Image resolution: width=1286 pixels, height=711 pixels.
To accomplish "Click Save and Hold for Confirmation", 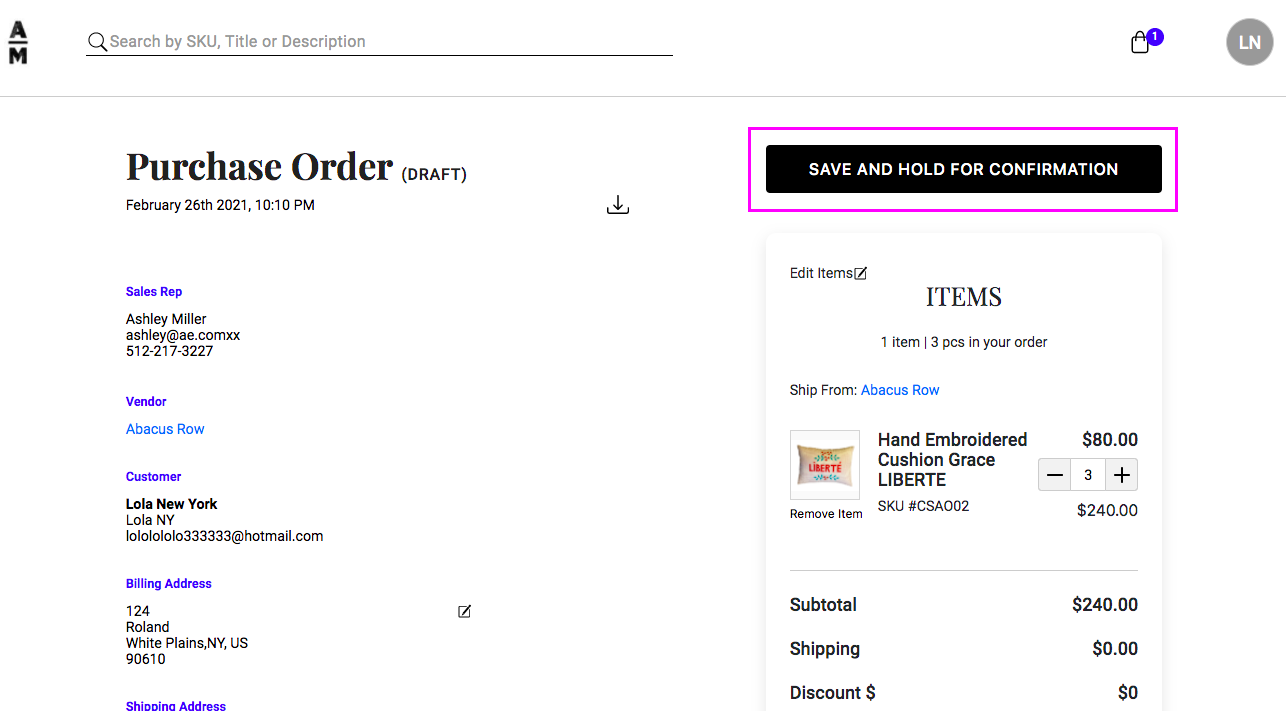I will coord(963,169).
